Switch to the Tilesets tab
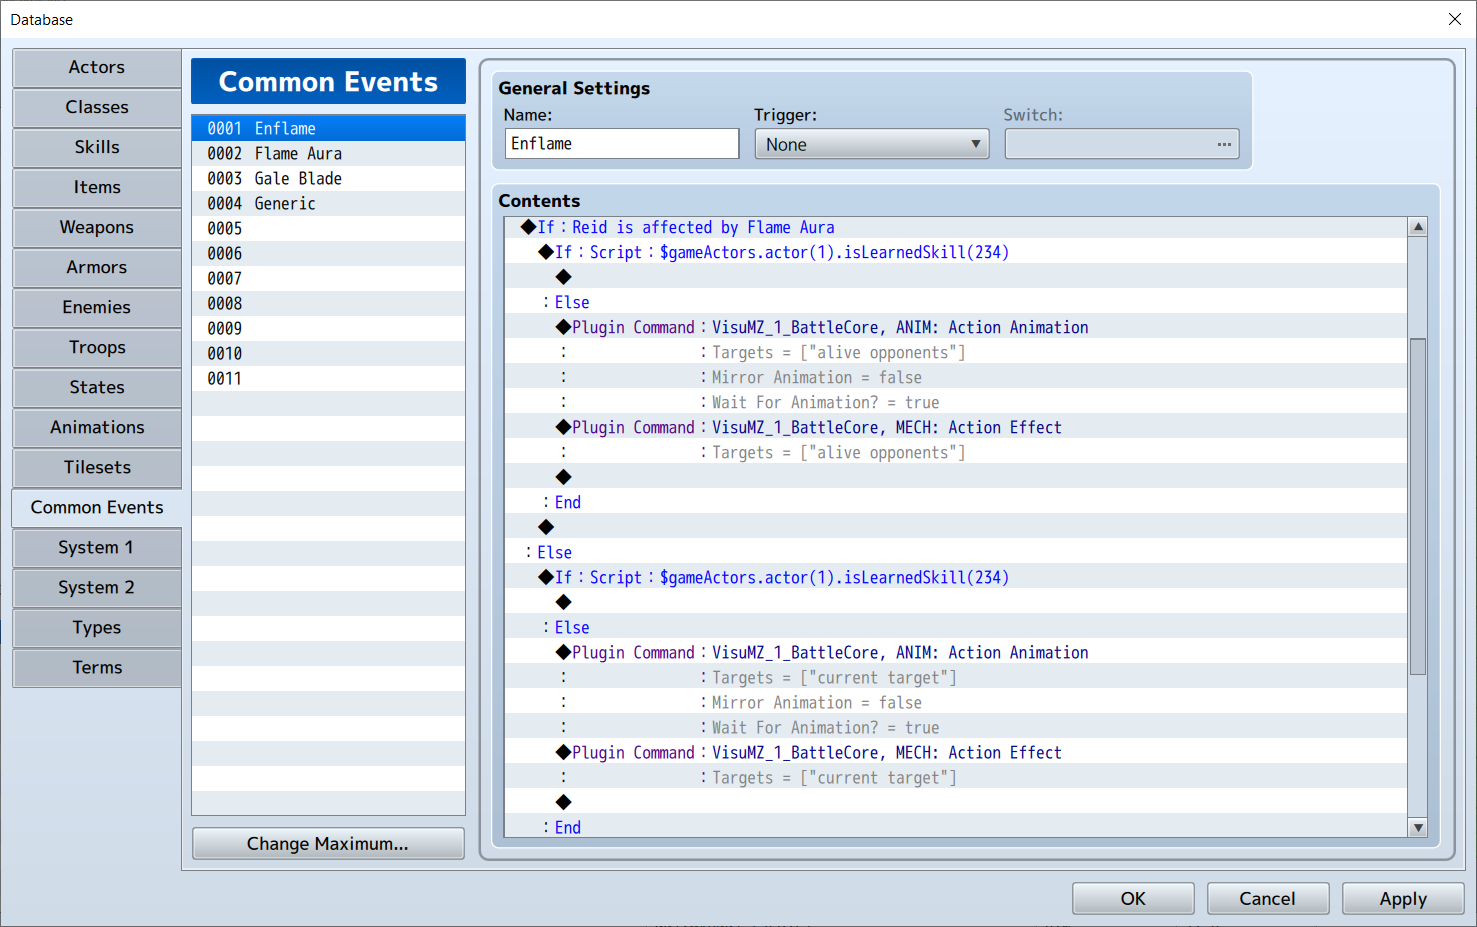 tap(97, 468)
